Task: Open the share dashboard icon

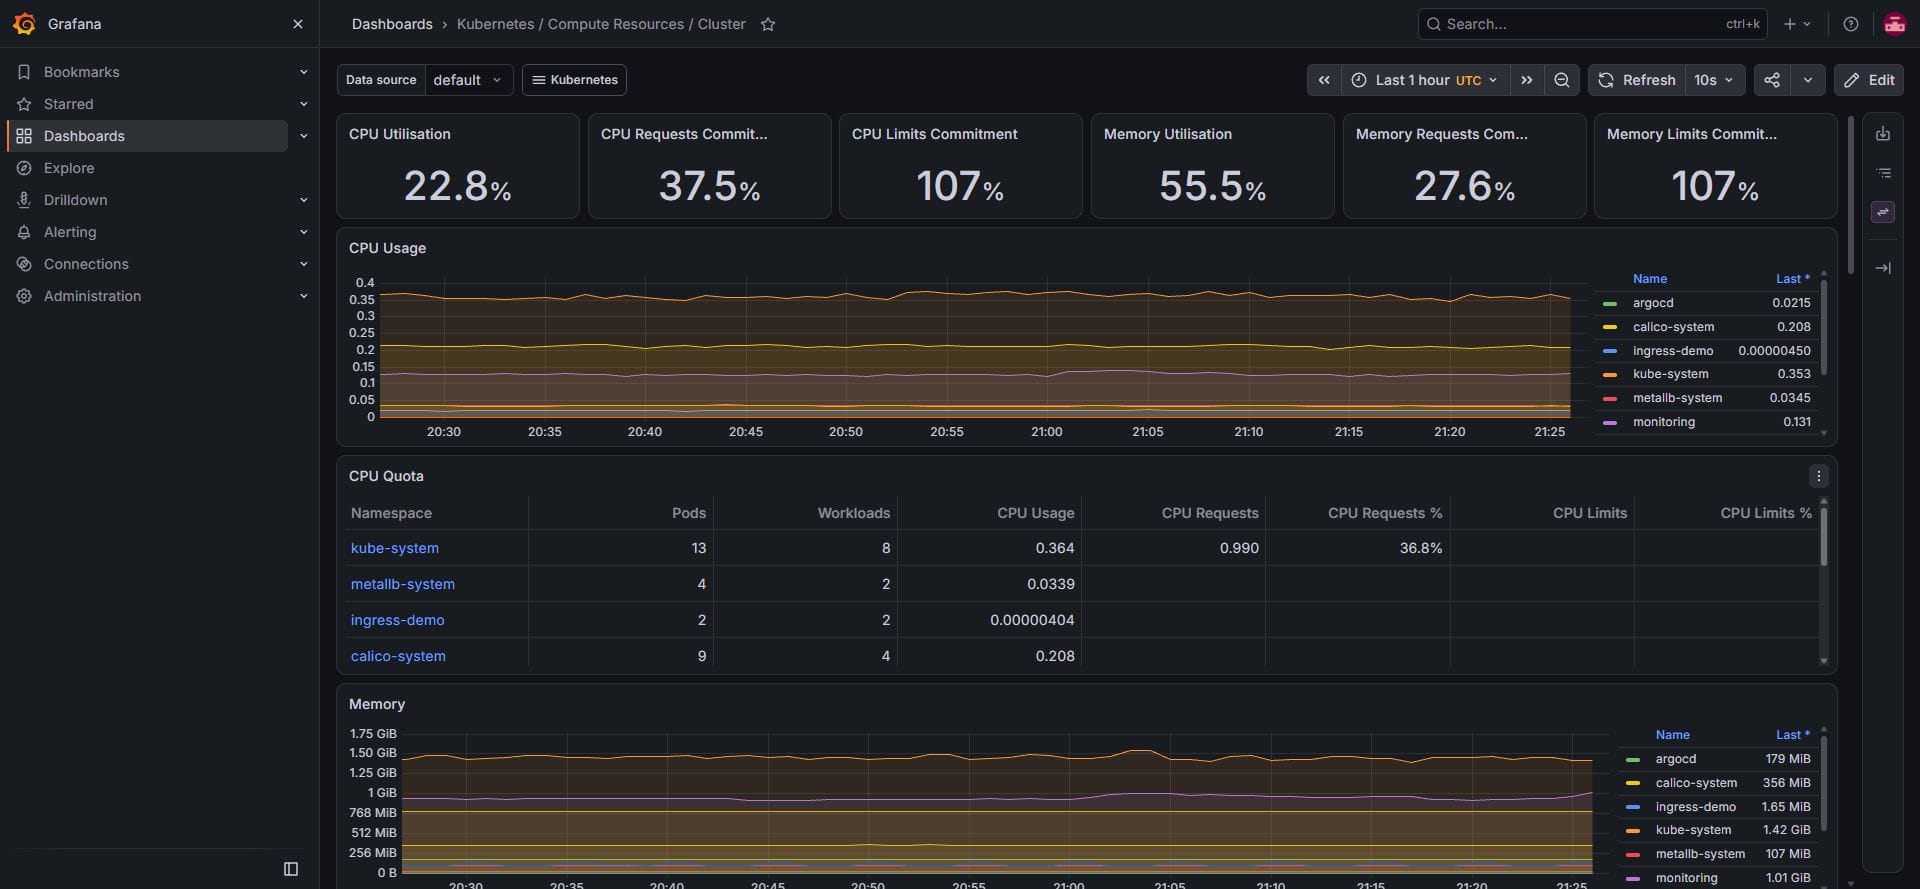Action: tap(1772, 80)
